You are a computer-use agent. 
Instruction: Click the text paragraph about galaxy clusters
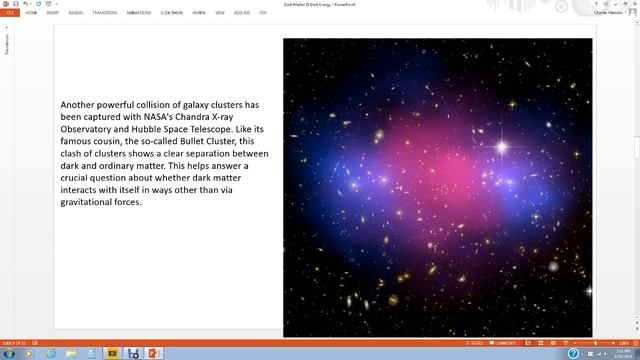(x=164, y=153)
